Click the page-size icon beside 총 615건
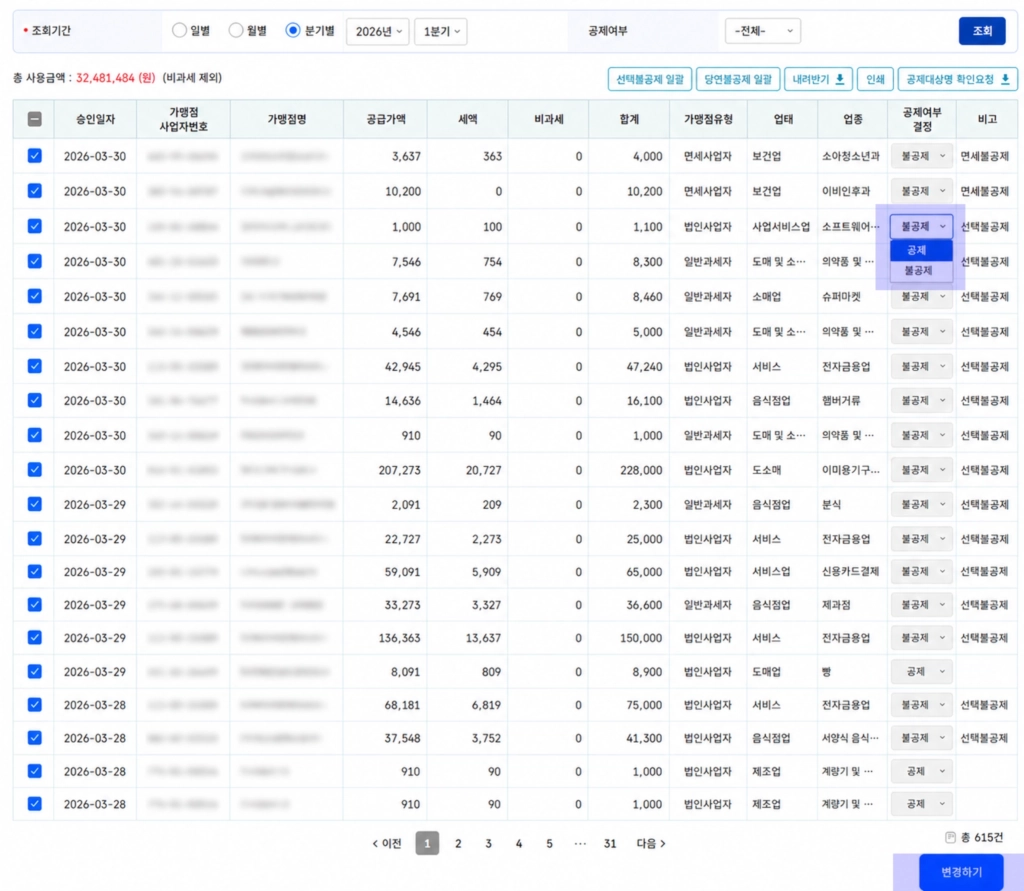The height and width of the screenshot is (891, 1024). [950, 837]
